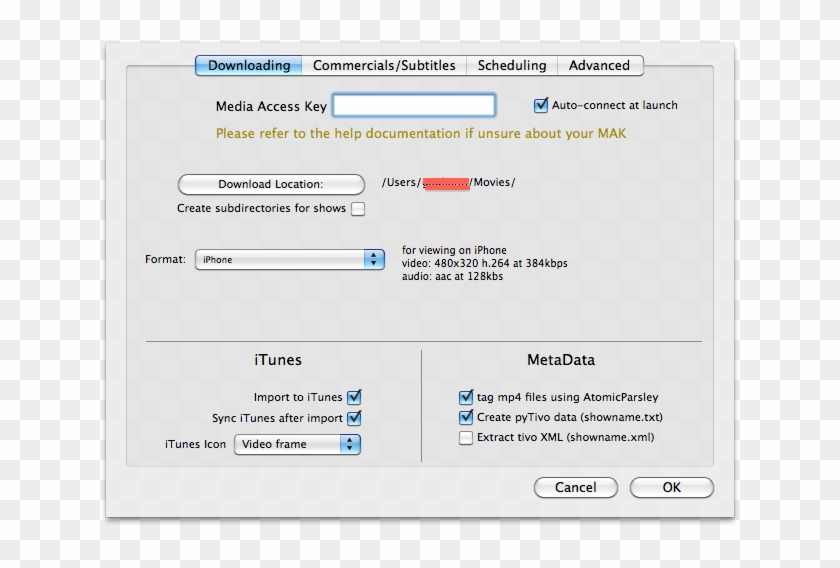Select the Scheduling tab
Screen dimensions: 840x568
coord(511,66)
